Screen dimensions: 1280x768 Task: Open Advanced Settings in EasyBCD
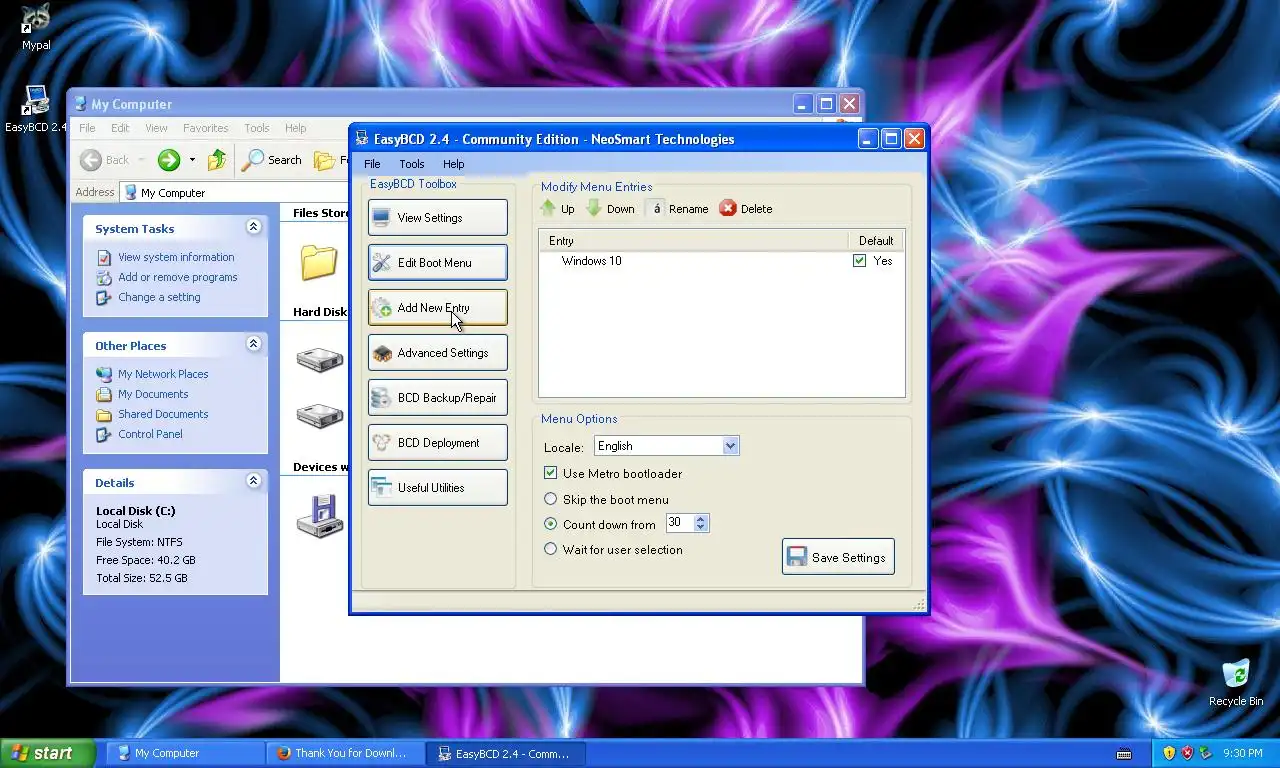437,353
